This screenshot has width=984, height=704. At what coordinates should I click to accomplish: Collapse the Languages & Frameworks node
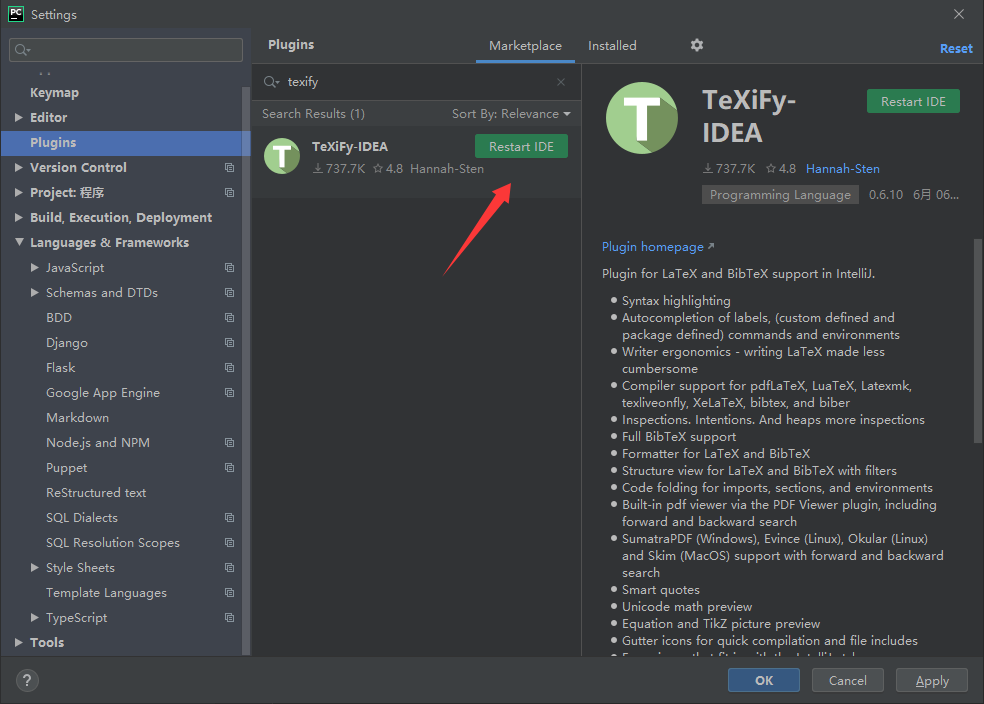tap(19, 242)
